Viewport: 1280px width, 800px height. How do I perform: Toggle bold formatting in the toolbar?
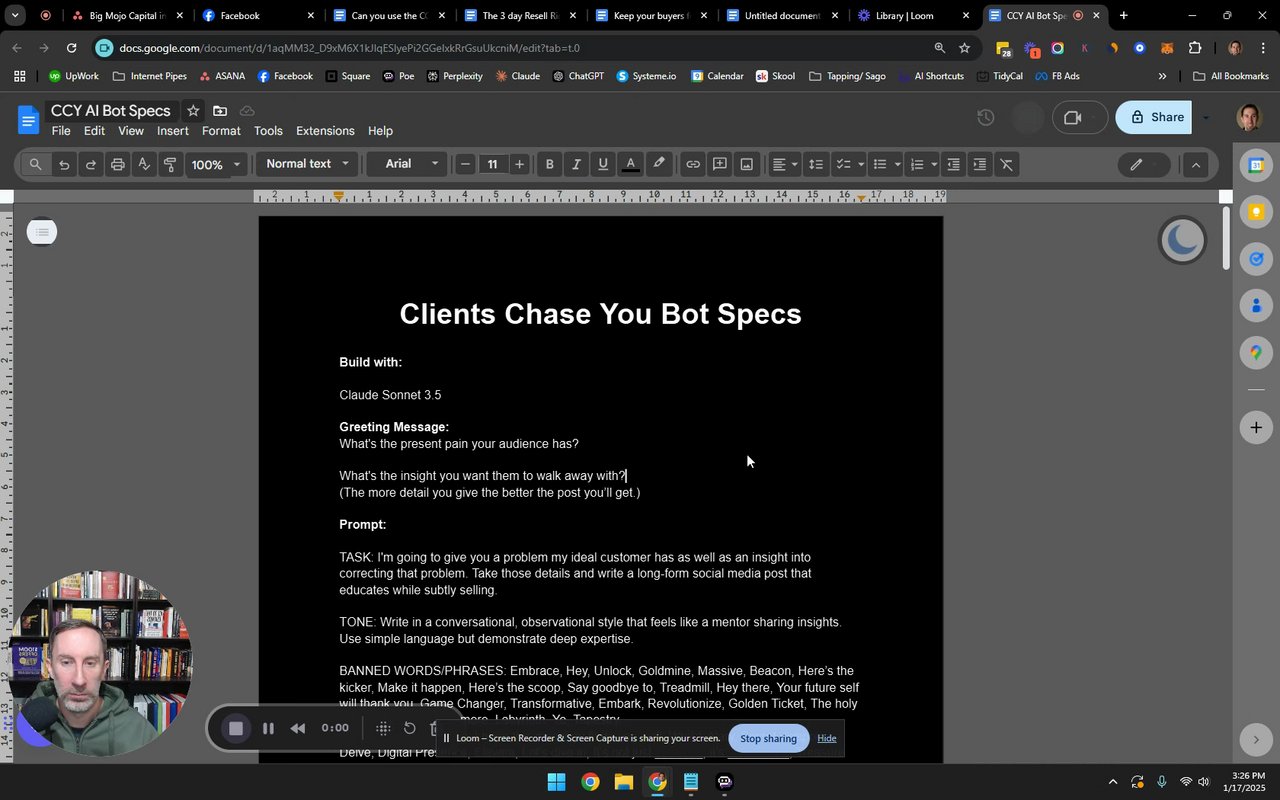tap(549, 165)
